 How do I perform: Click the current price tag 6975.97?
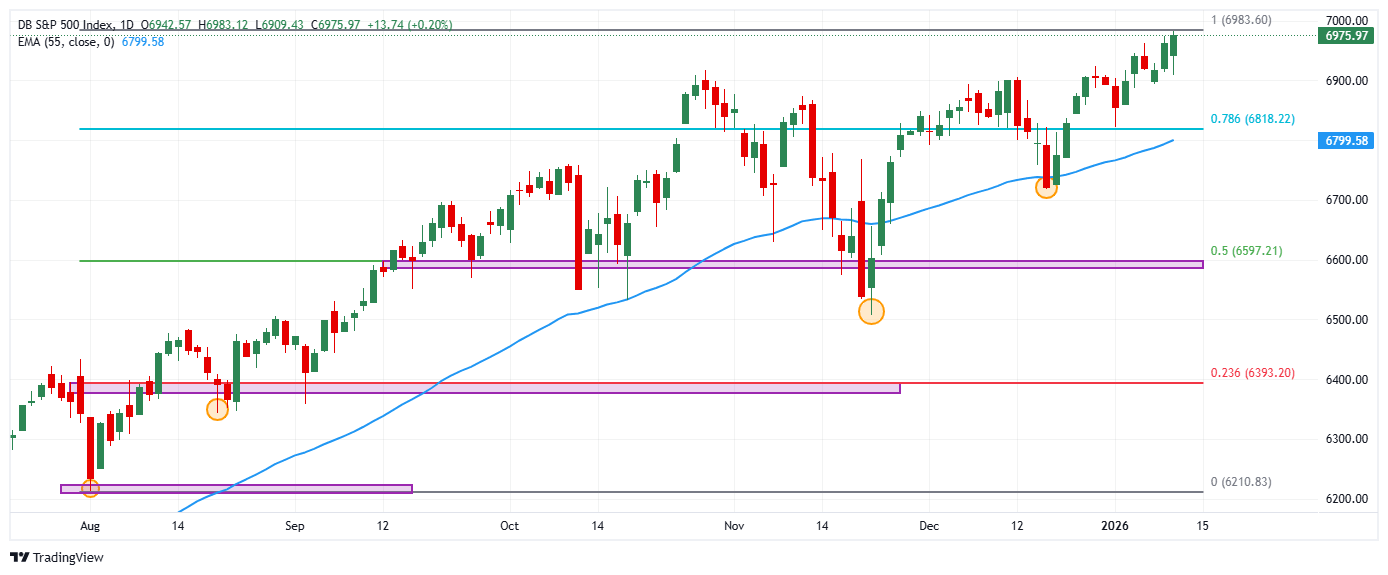point(1344,35)
